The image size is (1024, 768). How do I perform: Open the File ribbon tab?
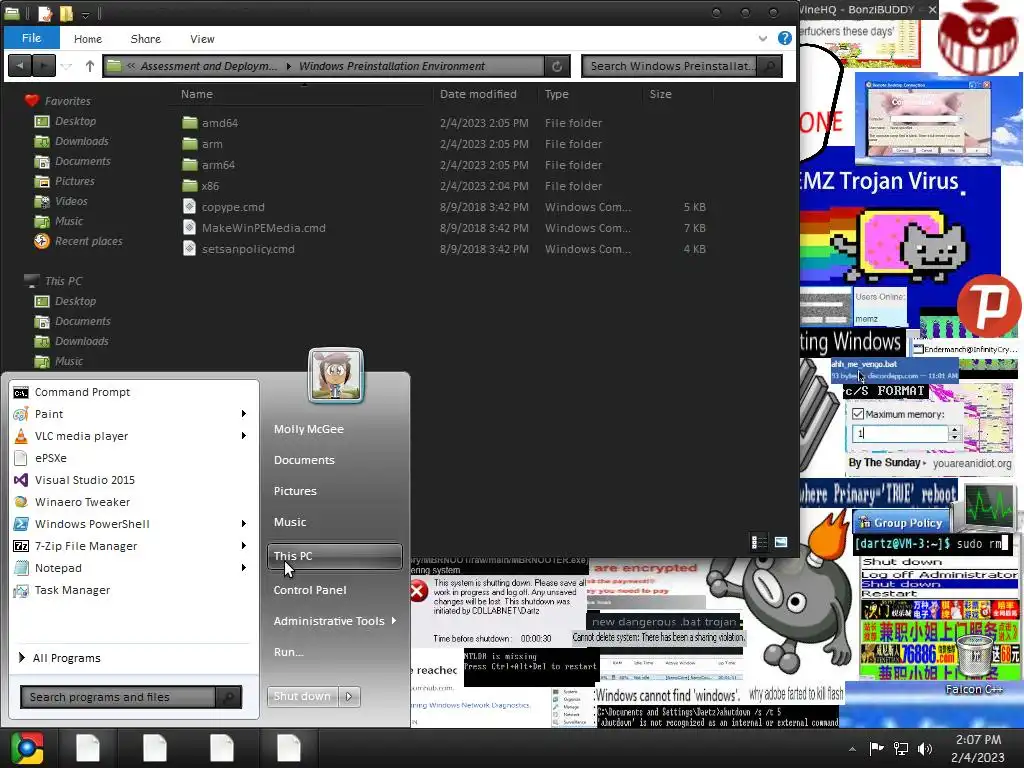[31, 38]
